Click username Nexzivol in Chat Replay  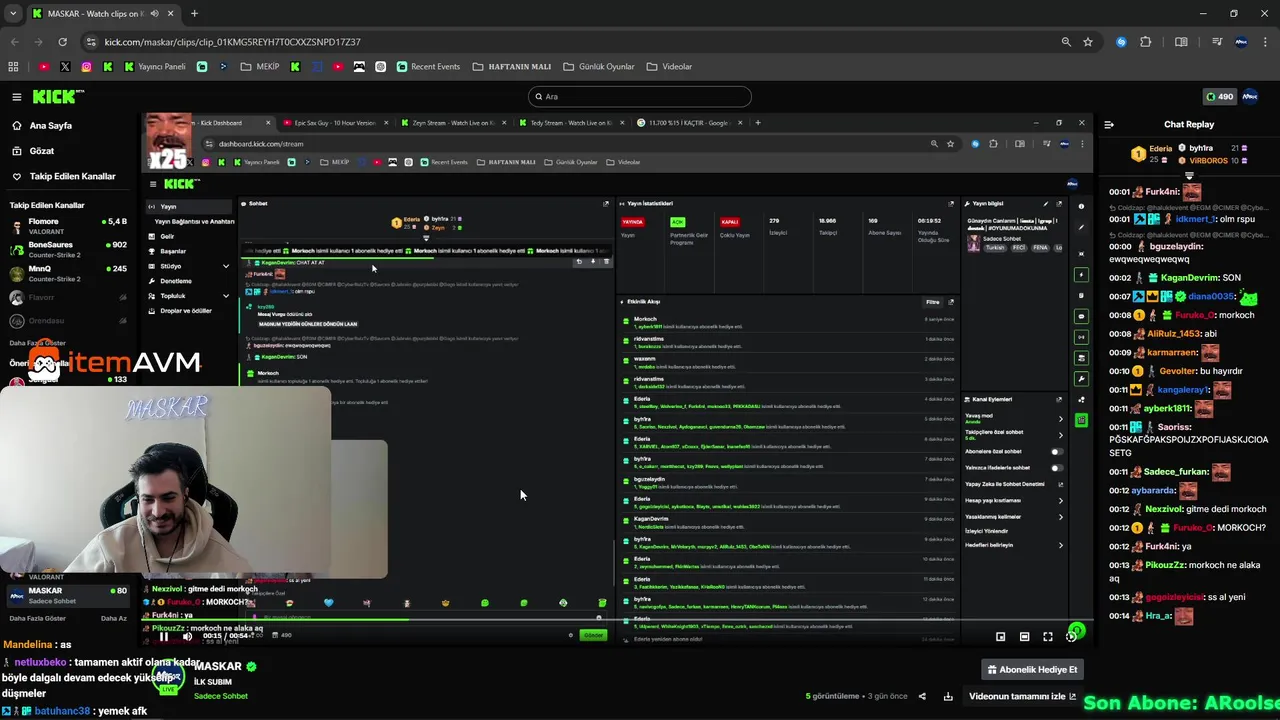pos(1165,509)
